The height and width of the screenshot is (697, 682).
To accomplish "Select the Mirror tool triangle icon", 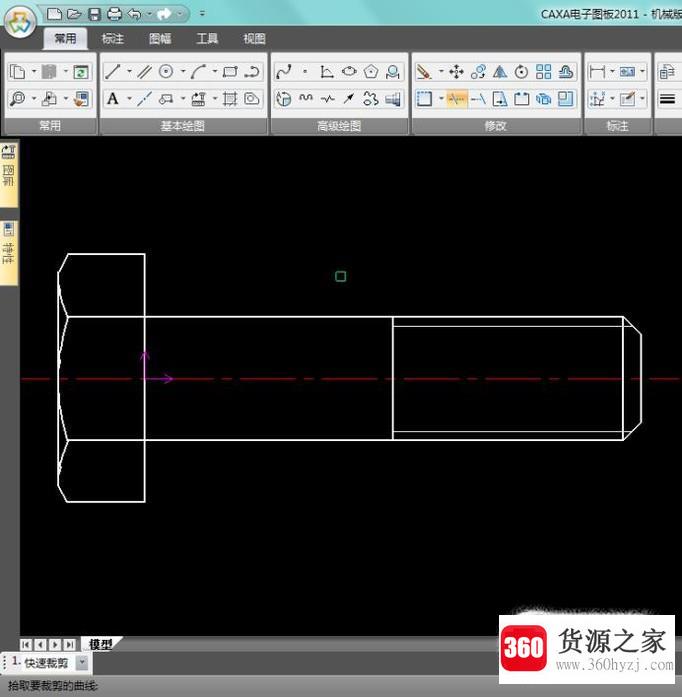I will 500,72.
